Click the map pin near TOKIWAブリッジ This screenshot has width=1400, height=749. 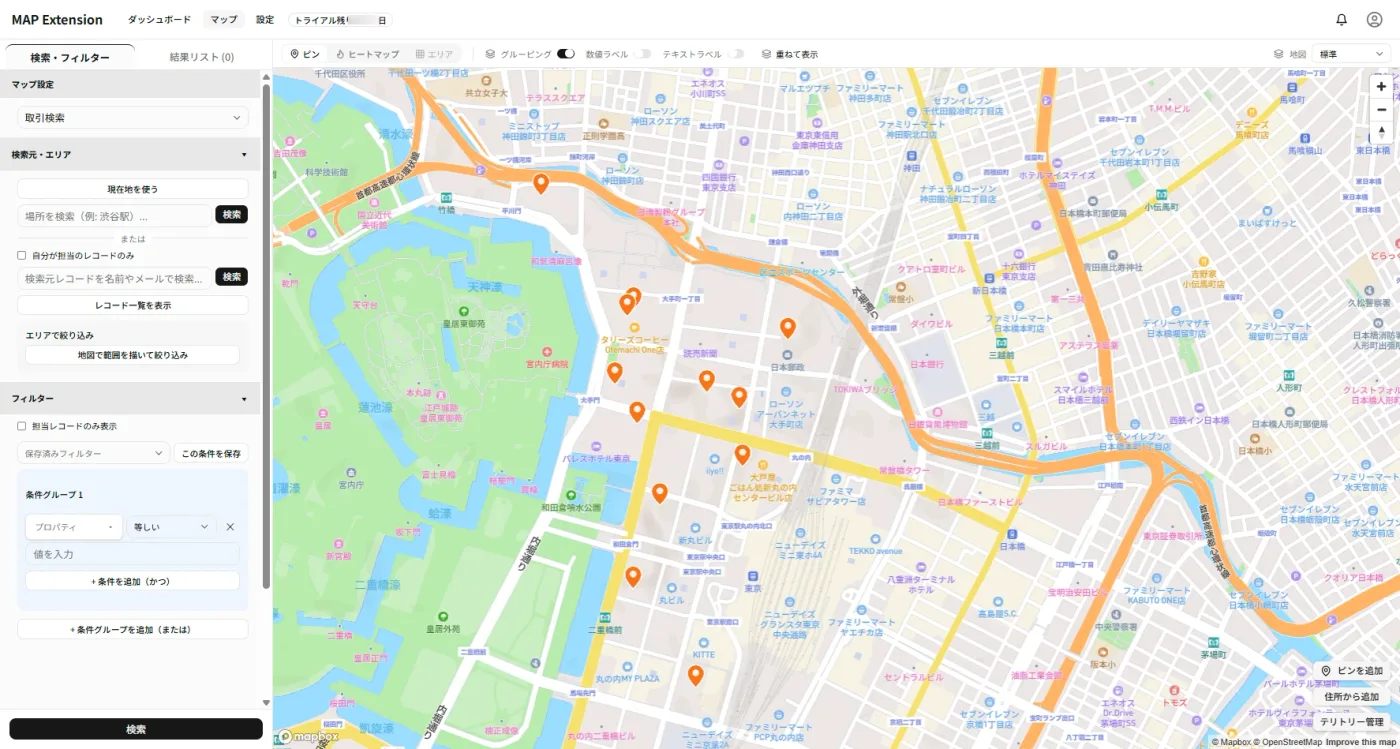point(788,327)
